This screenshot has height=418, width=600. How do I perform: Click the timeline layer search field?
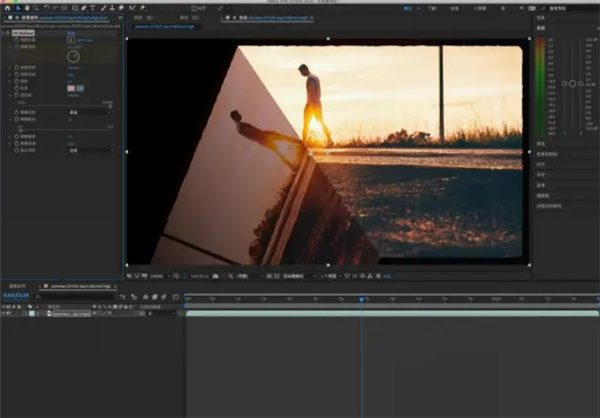coord(77,297)
